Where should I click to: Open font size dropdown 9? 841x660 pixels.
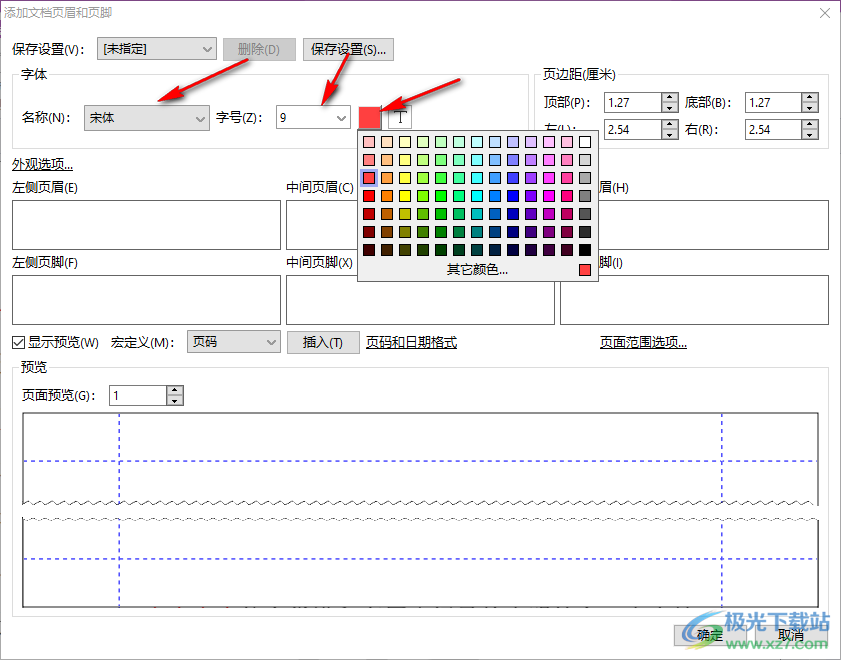click(x=313, y=117)
